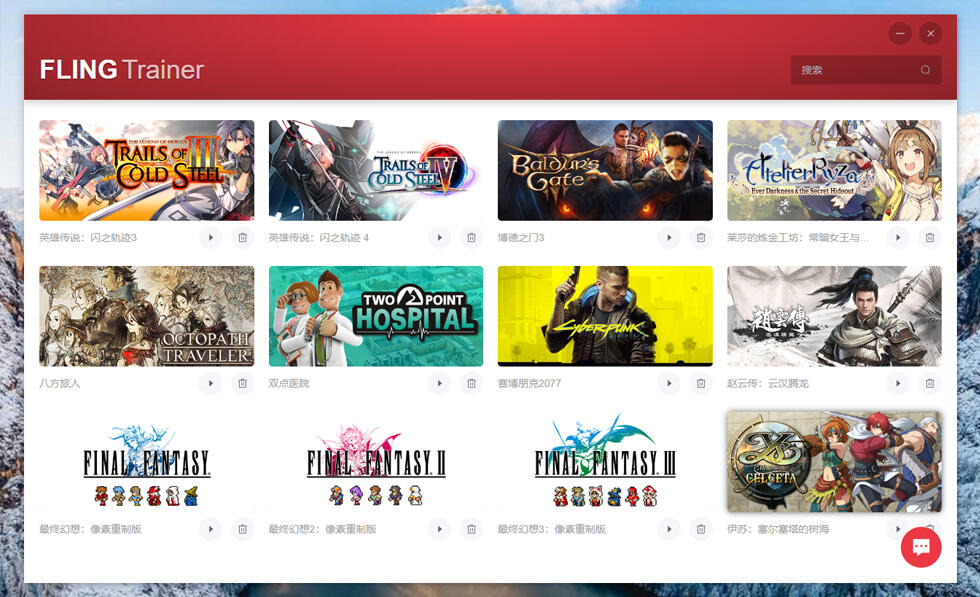Delete 赵云传：云汉腾龙 trainer
This screenshot has height=597, width=980.
click(930, 383)
